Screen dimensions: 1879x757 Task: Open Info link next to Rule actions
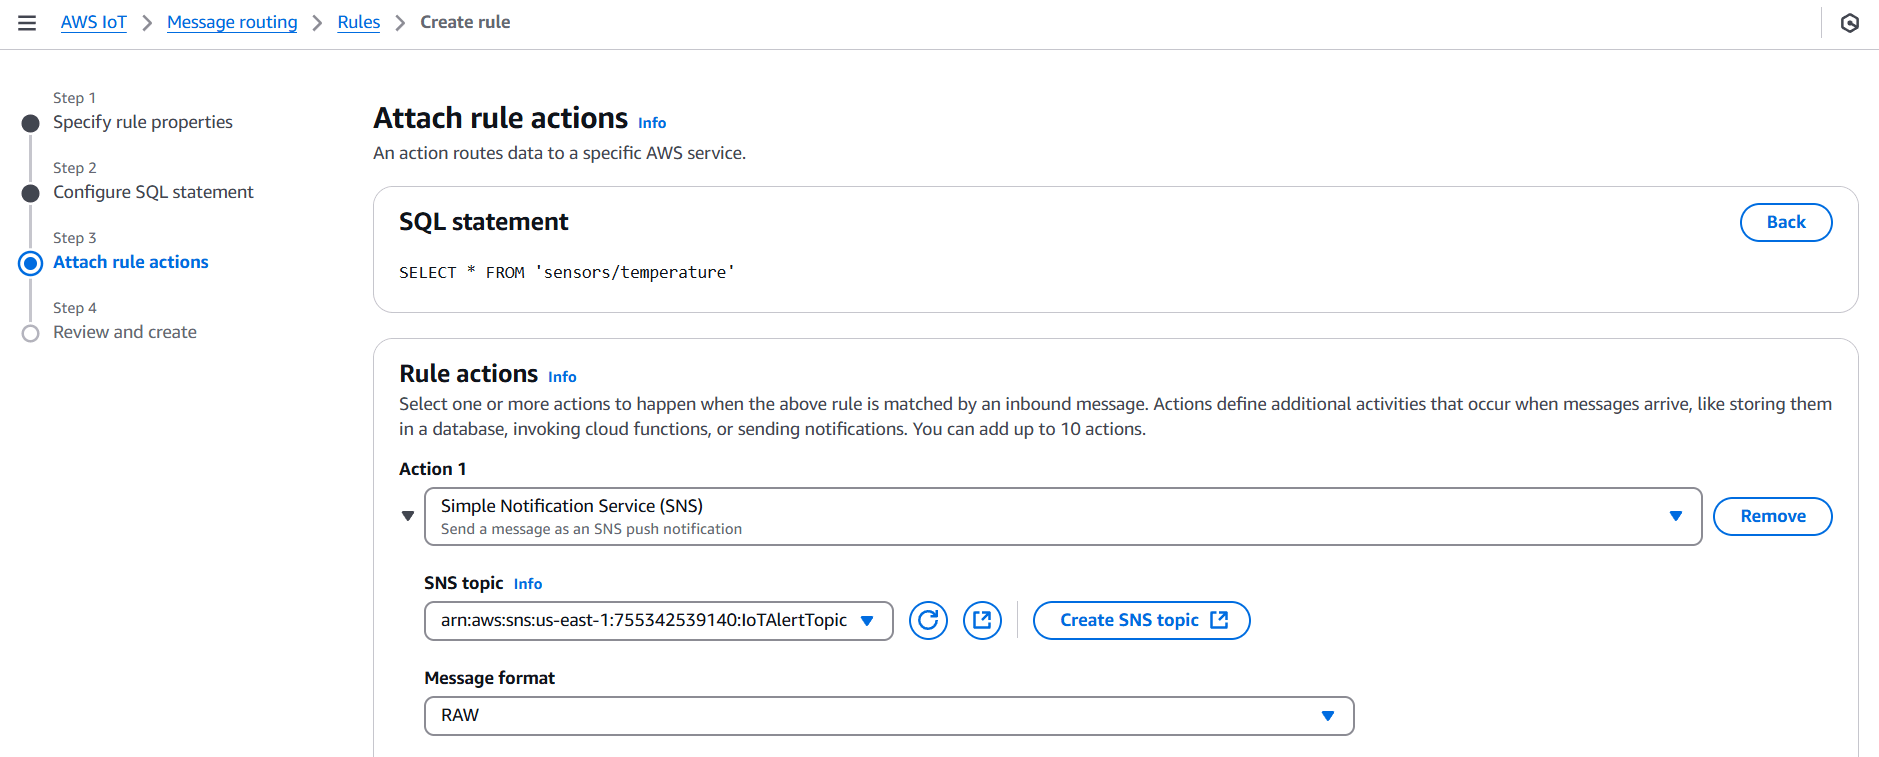click(x=562, y=377)
